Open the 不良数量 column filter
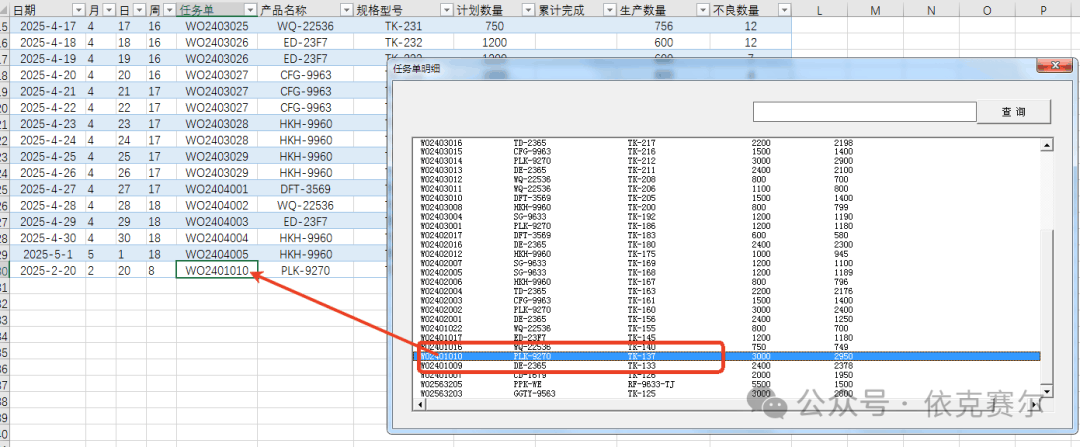1080x447 pixels. click(783, 9)
